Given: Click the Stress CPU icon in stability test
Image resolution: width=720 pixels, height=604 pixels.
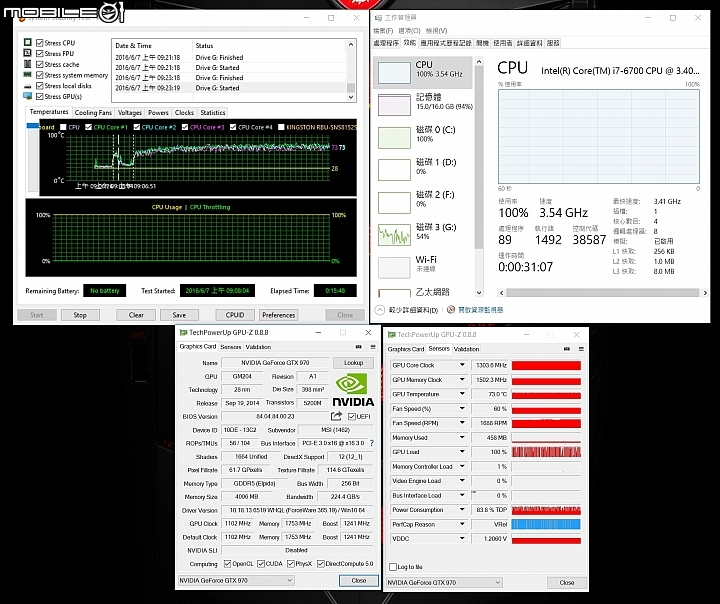Looking at the screenshot, I should [28, 42].
